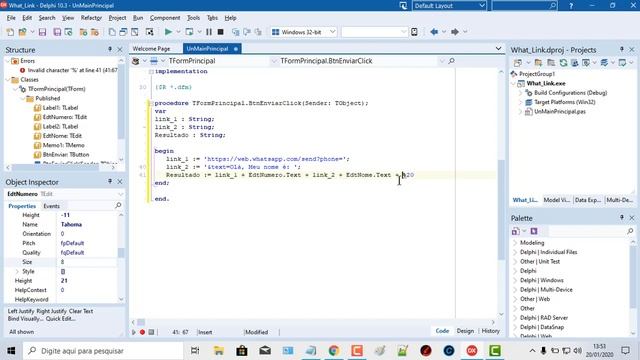This screenshot has width=640, height=360.
Task: Click the Toggle Form/Unit toolbar icon
Action: (x=134, y=32)
